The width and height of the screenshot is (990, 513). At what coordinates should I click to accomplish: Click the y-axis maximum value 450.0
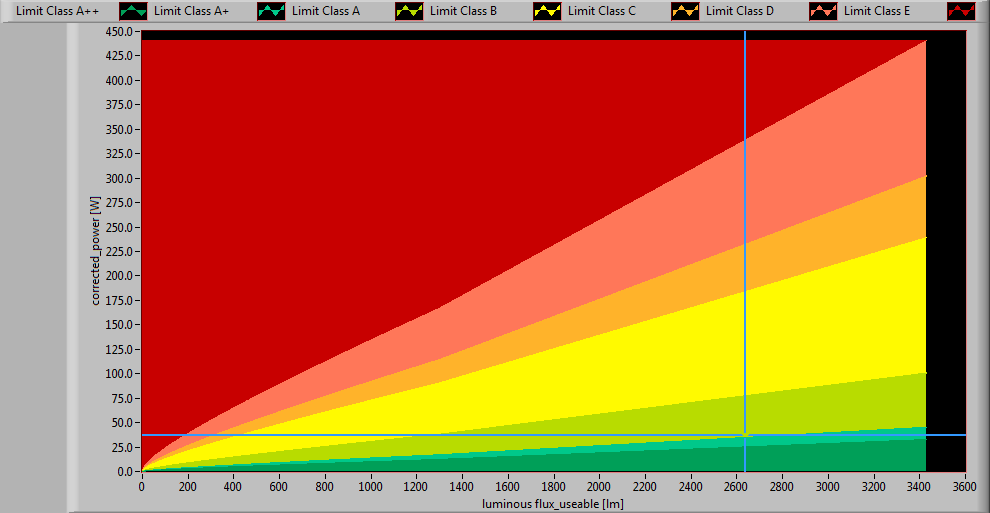118,31
